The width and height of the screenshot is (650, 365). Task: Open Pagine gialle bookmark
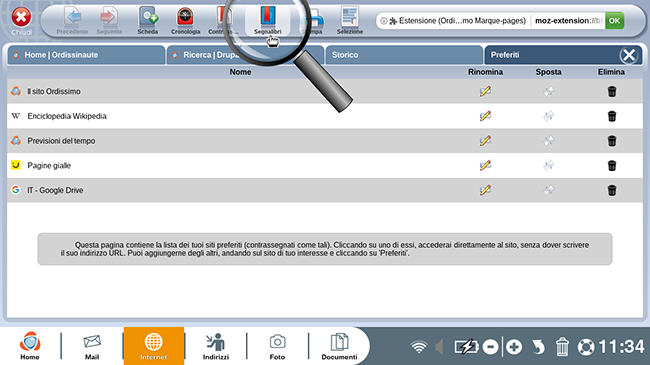49,165
